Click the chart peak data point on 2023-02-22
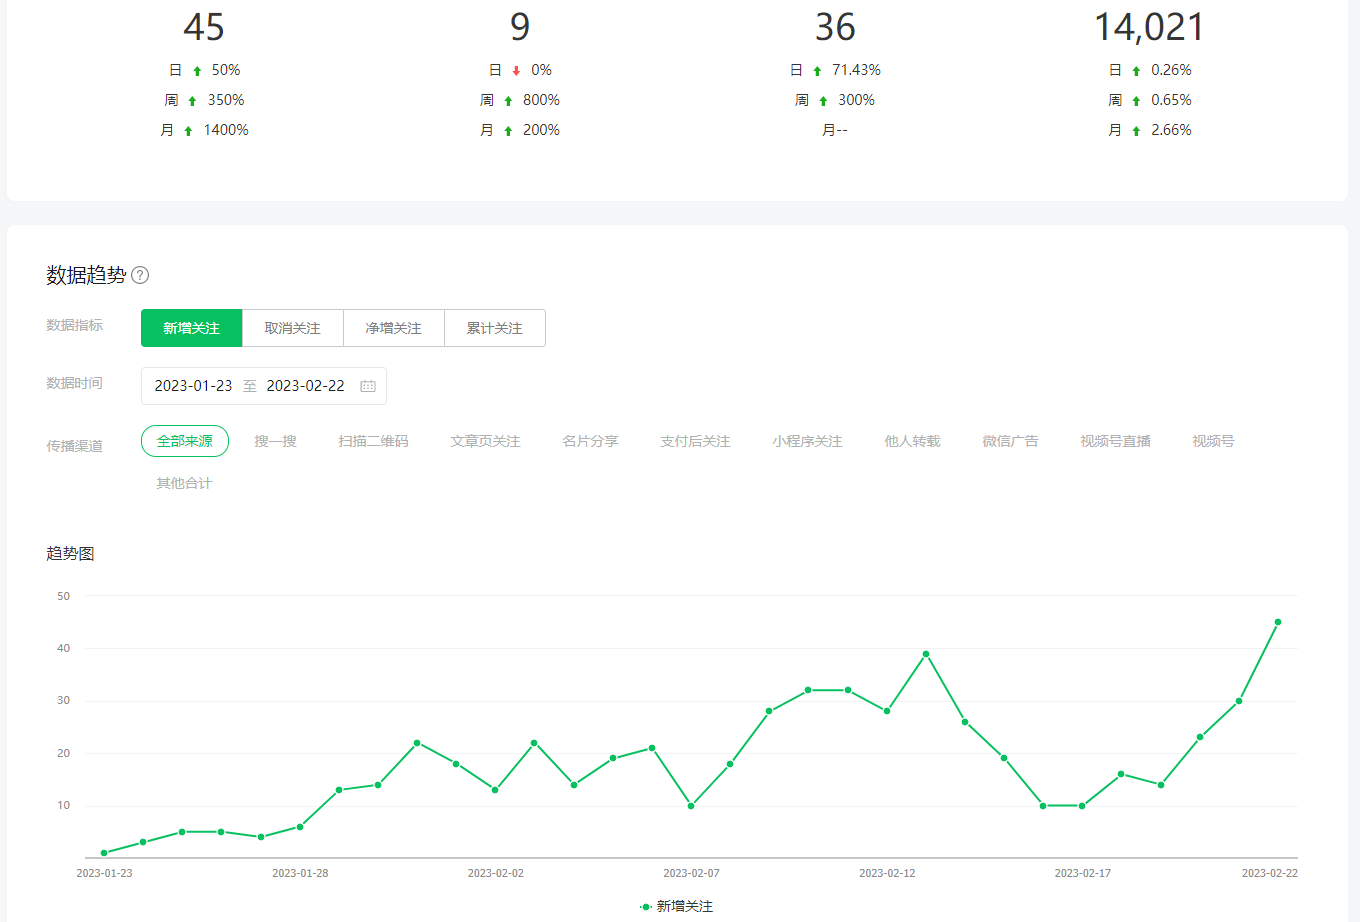The width and height of the screenshot is (1360, 922). (x=1278, y=622)
